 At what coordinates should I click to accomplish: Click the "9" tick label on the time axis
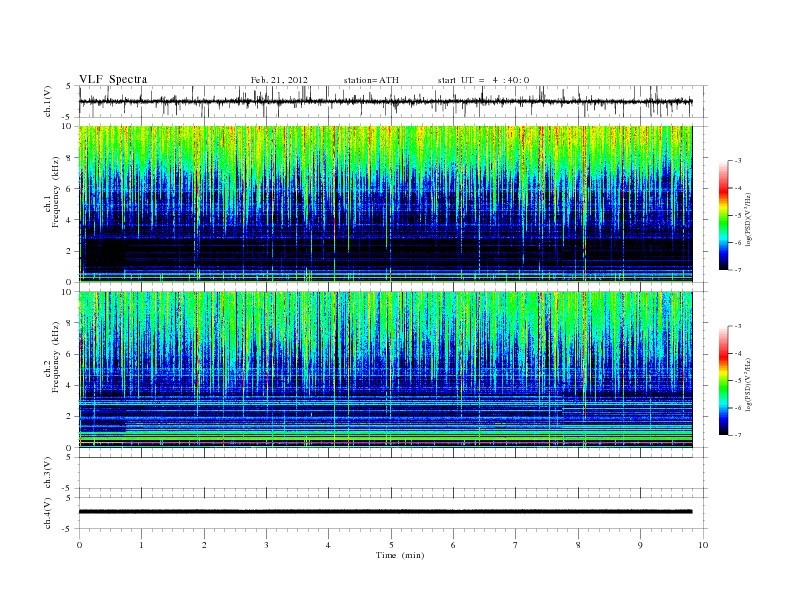point(640,545)
